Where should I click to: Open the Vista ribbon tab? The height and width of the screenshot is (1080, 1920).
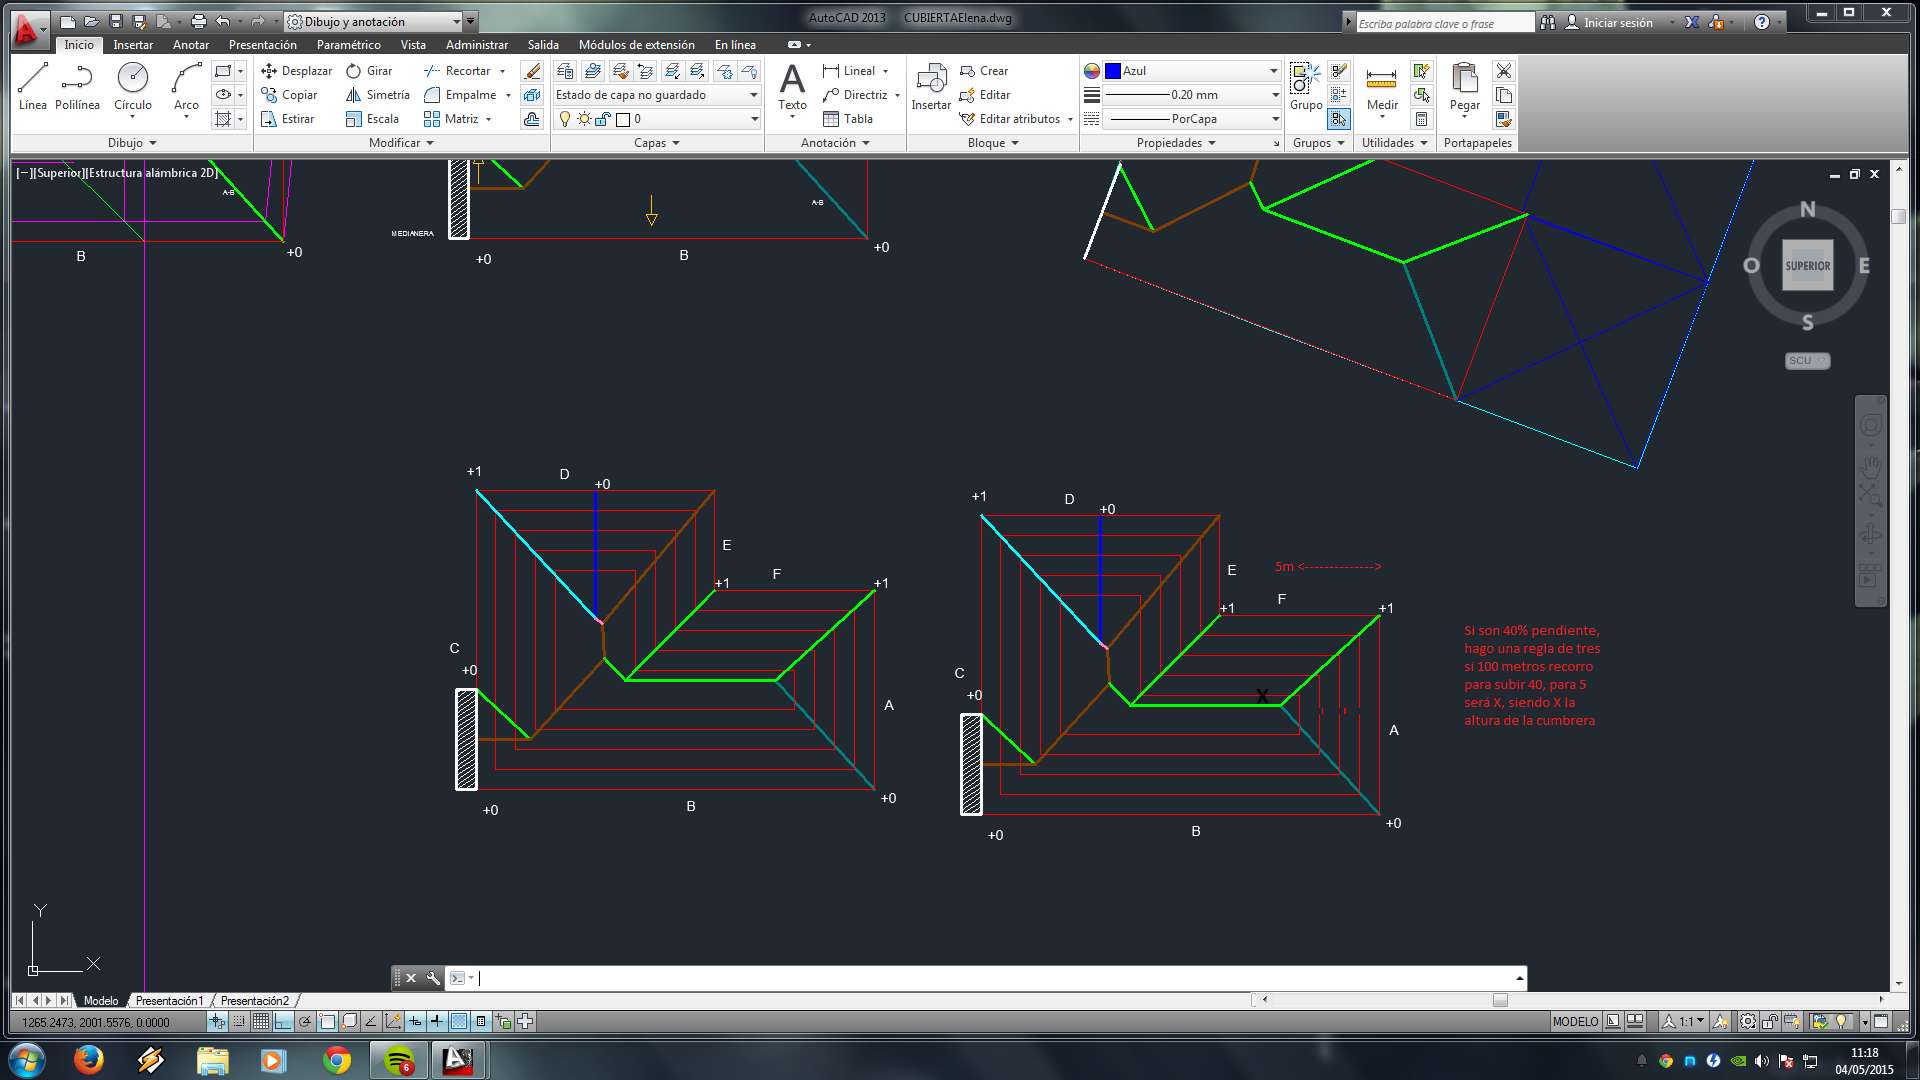[x=413, y=45]
